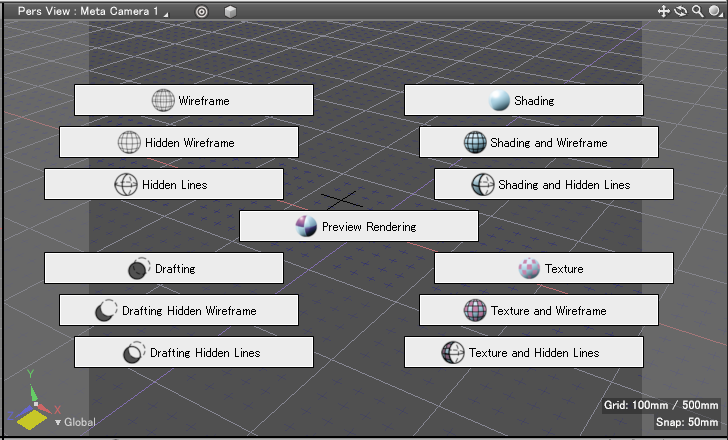Click the Snap: 50mm label

point(687,422)
